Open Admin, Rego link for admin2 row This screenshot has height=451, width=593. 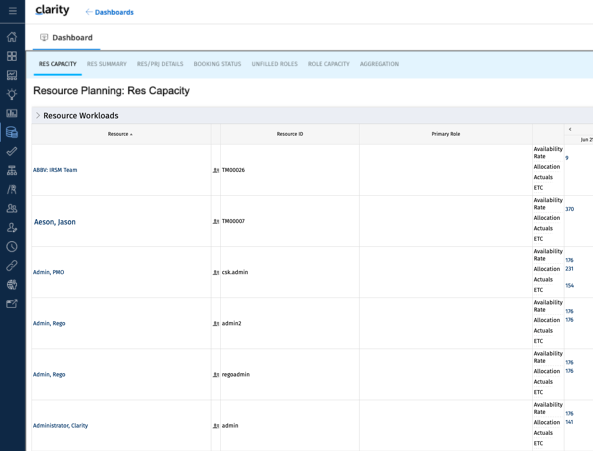49,323
